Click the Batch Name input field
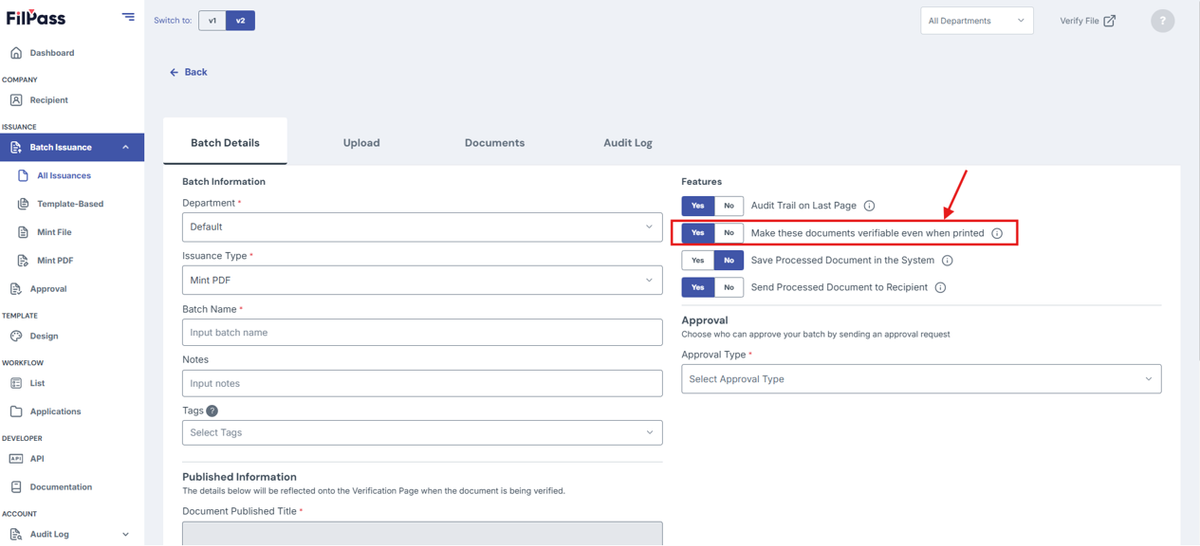This screenshot has height=546, width=1200. pos(422,332)
